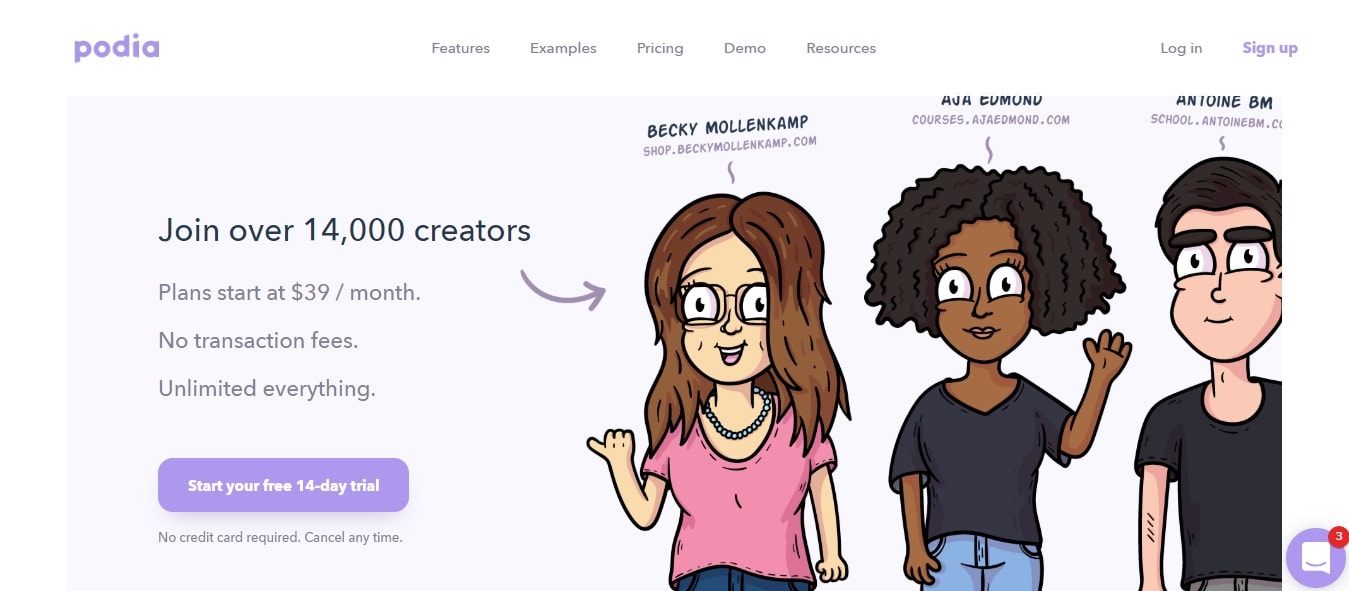Click the curved purple arrow graphic
The height and width of the screenshot is (591, 1349).
coord(563,288)
